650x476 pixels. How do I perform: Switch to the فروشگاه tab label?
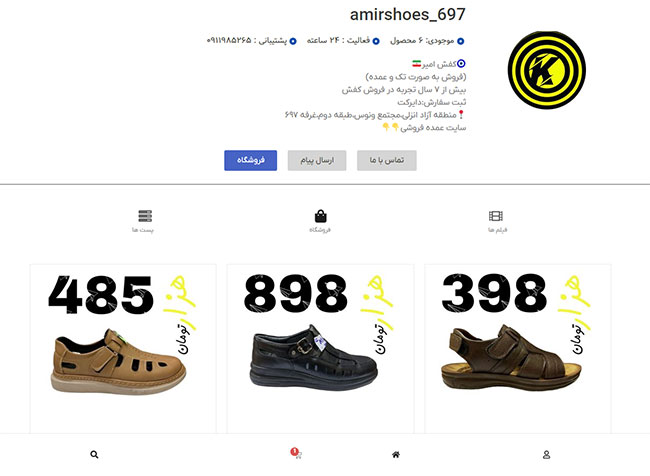[x=320, y=230]
